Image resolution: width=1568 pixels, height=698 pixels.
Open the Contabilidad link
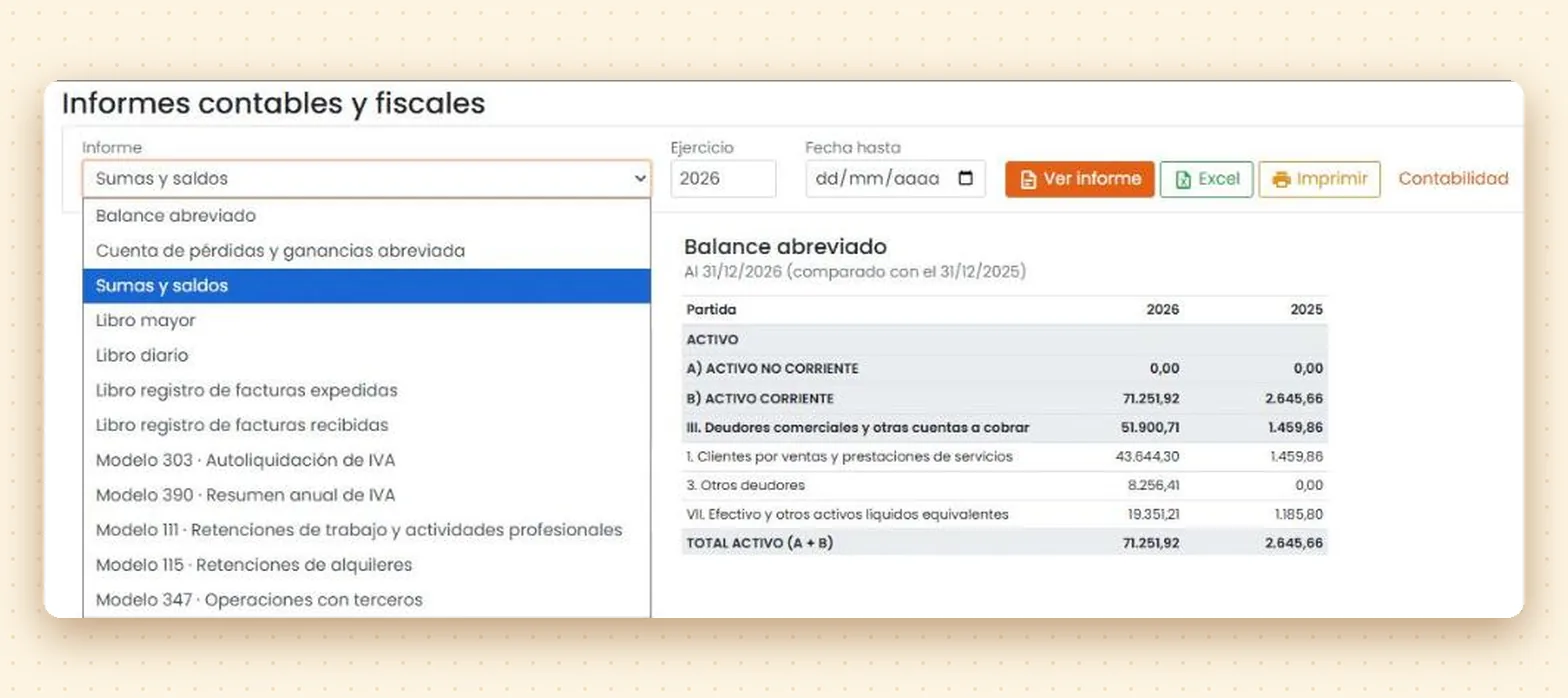click(1453, 179)
